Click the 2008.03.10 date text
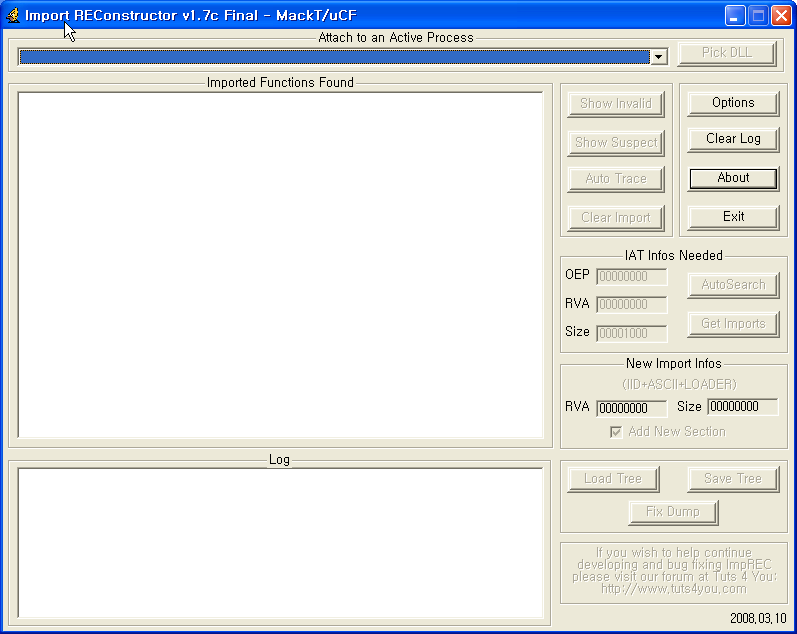The height and width of the screenshot is (634, 797). 758,619
